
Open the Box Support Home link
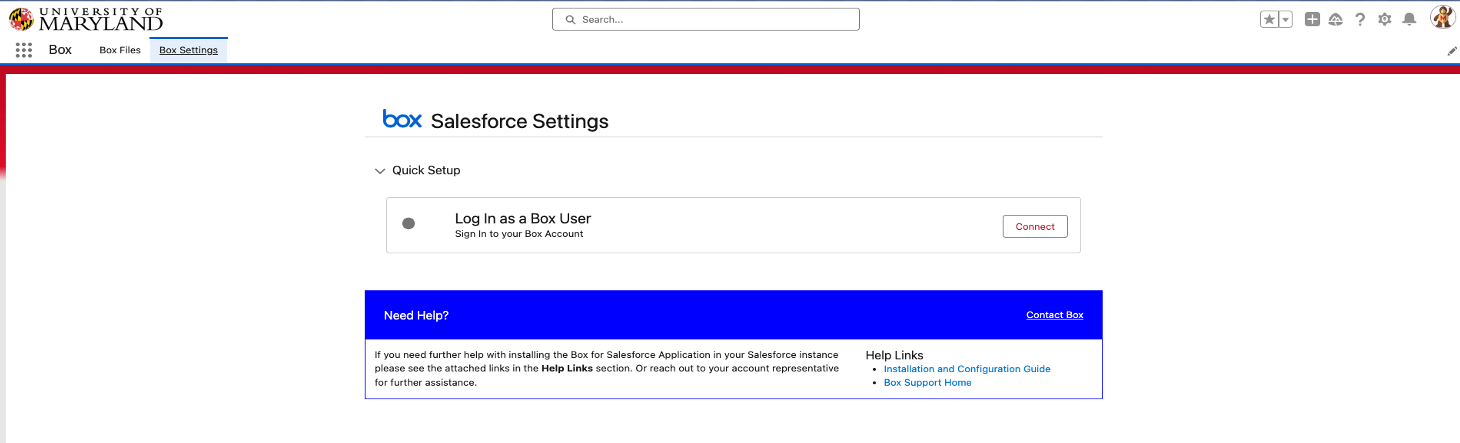point(928,383)
